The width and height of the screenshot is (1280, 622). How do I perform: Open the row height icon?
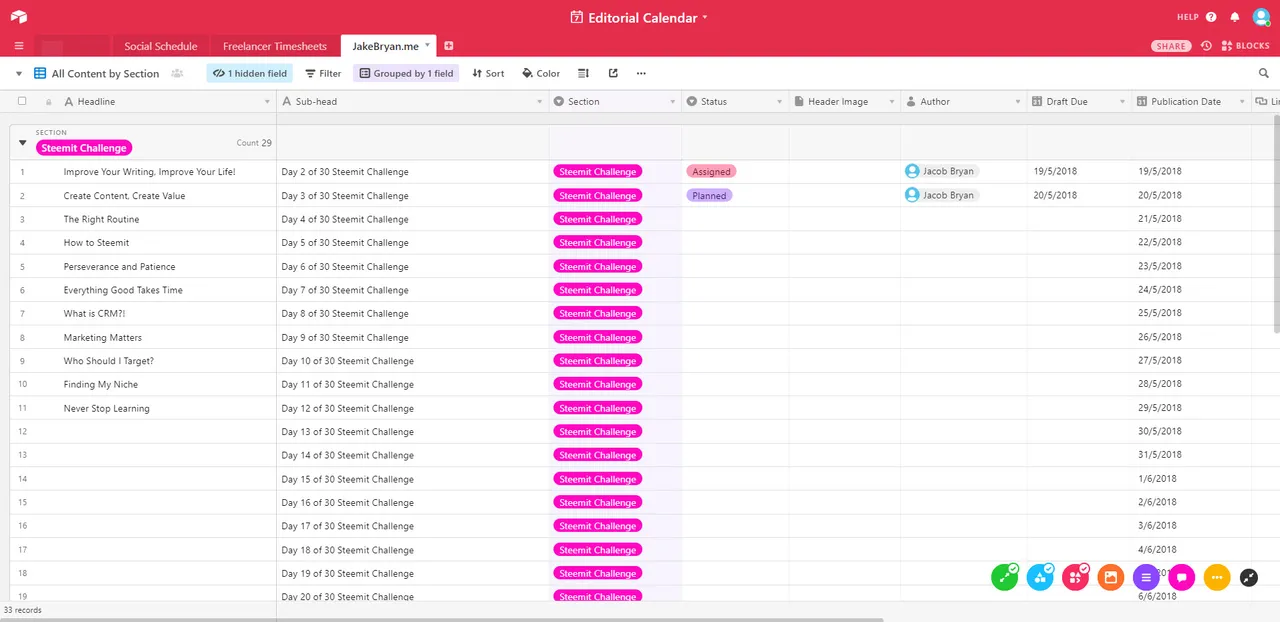pyautogui.click(x=584, y=73)
